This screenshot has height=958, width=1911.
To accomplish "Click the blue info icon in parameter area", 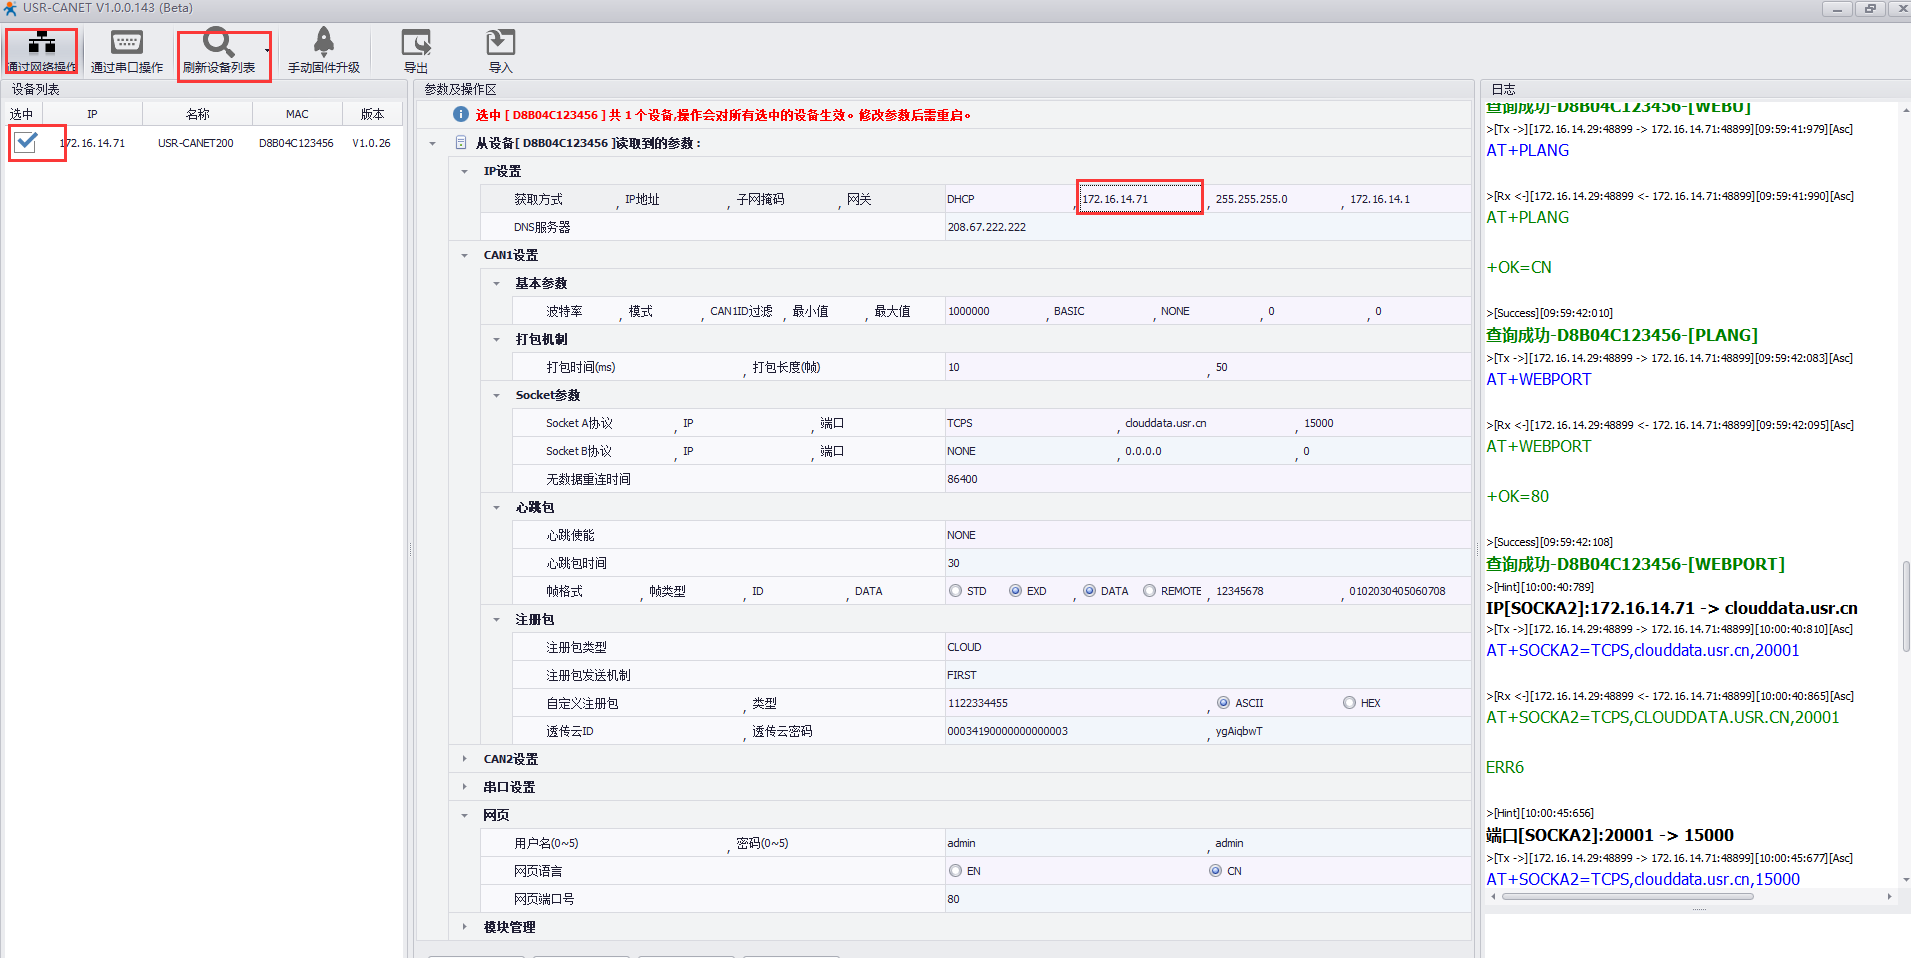I will tap(461, 115).
